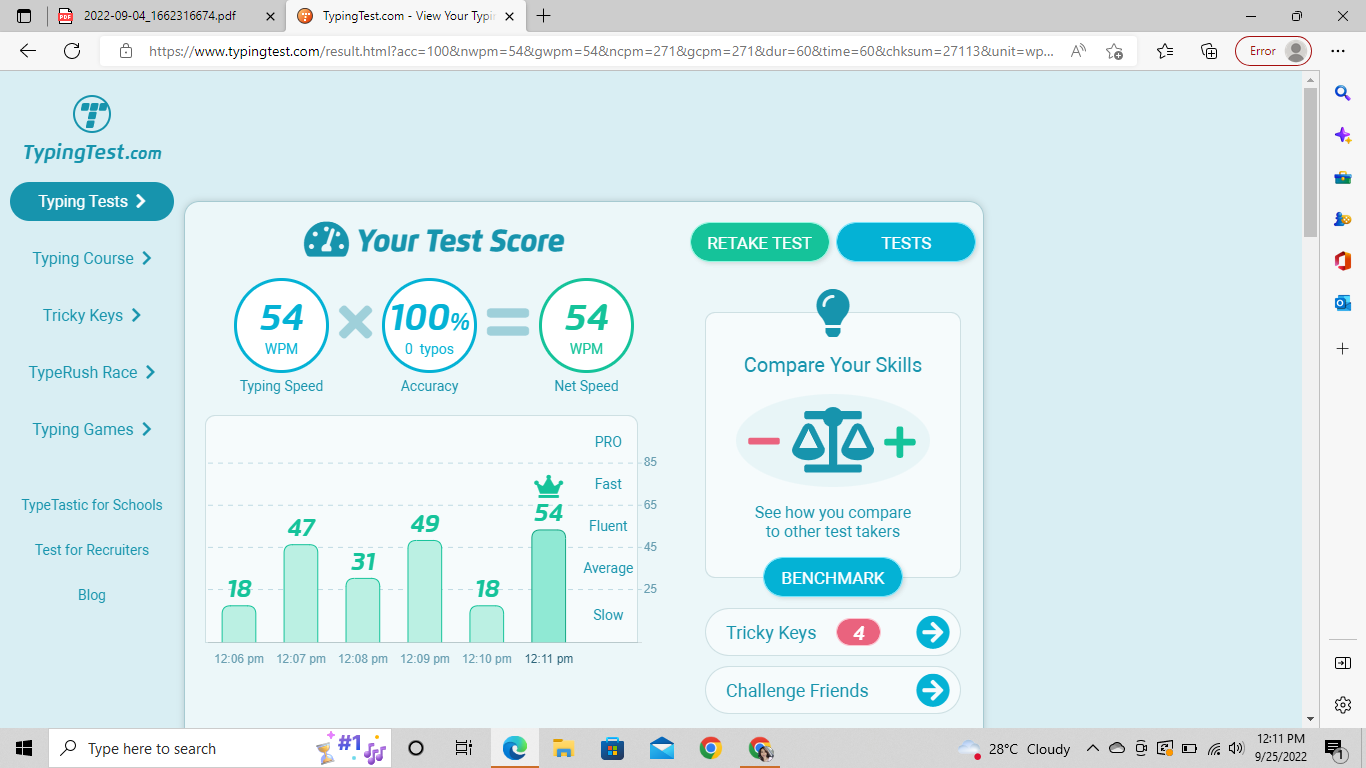Go to the Blog link
Image resolution: width=1366 pixels, height=768 pixels.
click(92, 595)
